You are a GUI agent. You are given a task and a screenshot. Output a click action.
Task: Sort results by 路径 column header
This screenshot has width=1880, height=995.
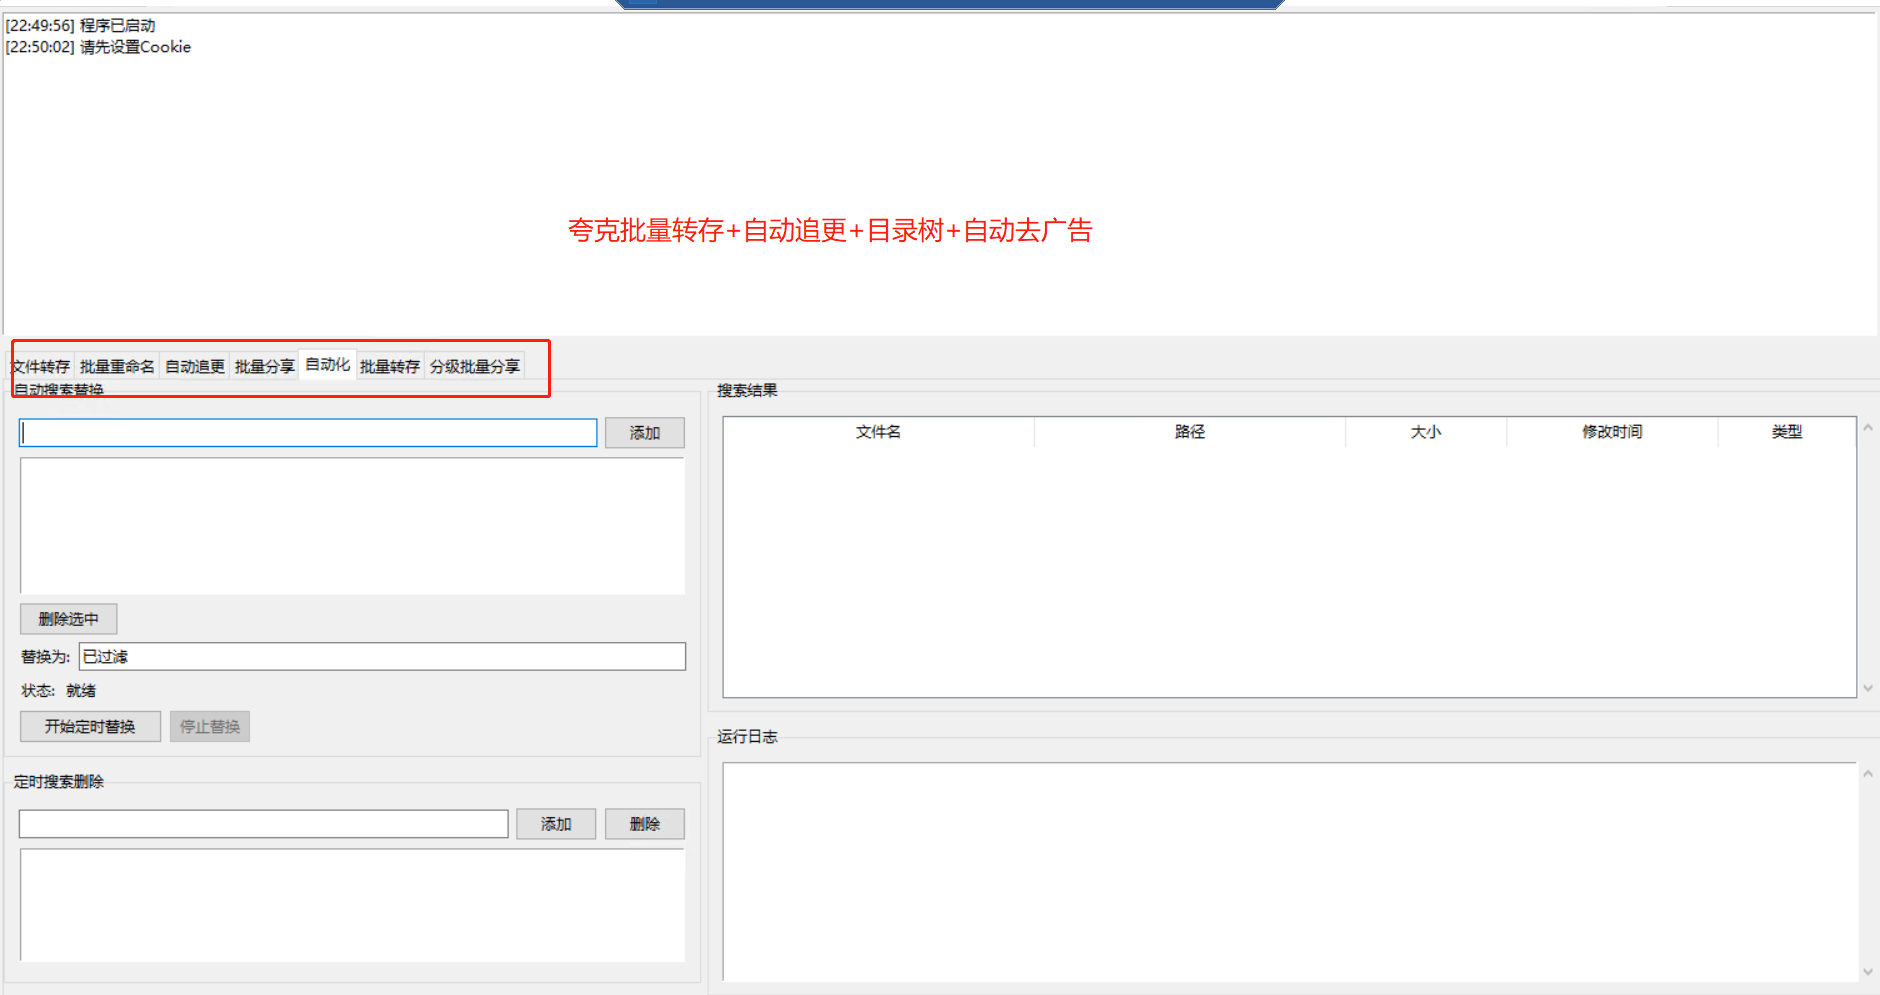click(x=1190, y=432)
